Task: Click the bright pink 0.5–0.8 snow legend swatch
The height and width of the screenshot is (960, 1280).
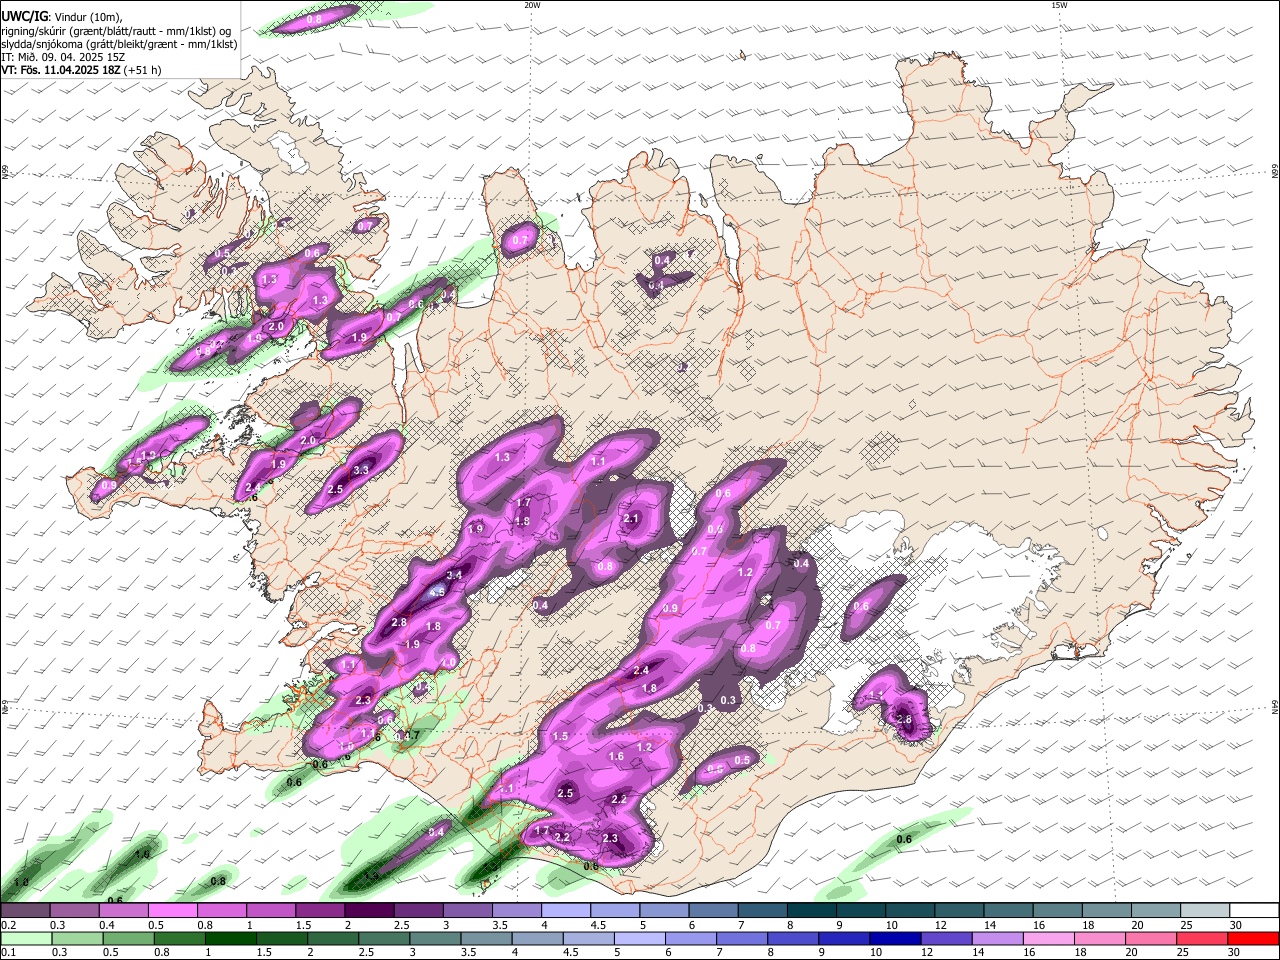Action: coord(173,911)
